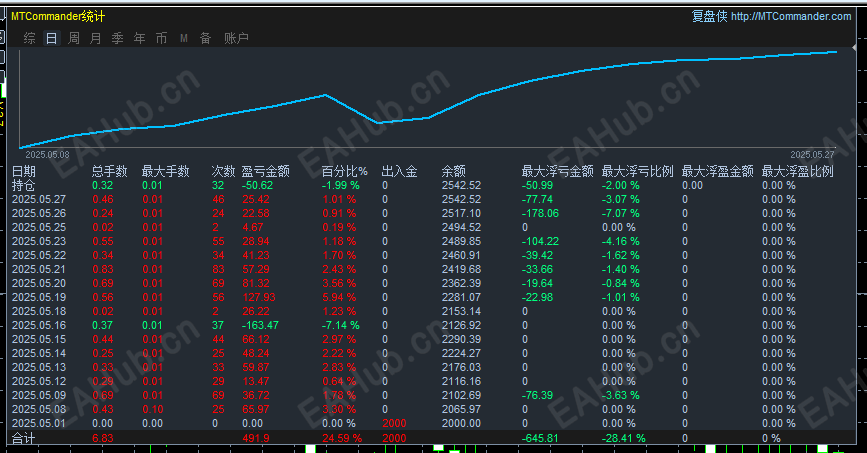This screenshot has height=453, width=867.
Task: Click the -645.81 total floating loss
Action: click(x=540, y=439)
